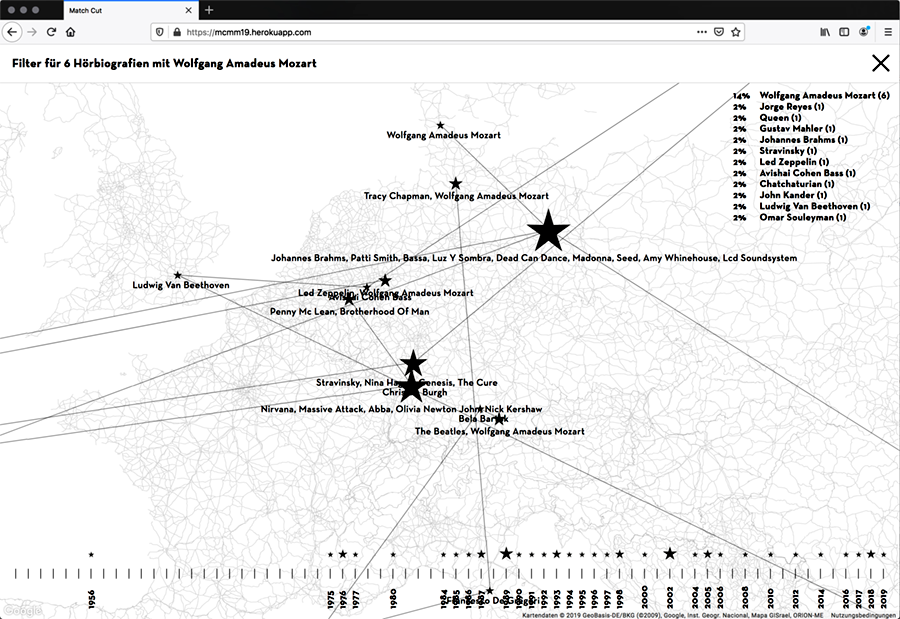The width and height of the screenshot is (900, 619).
Task: Click the large star above Stravinsky, Nina Hagen label
Action: click(x=413, y=363)
